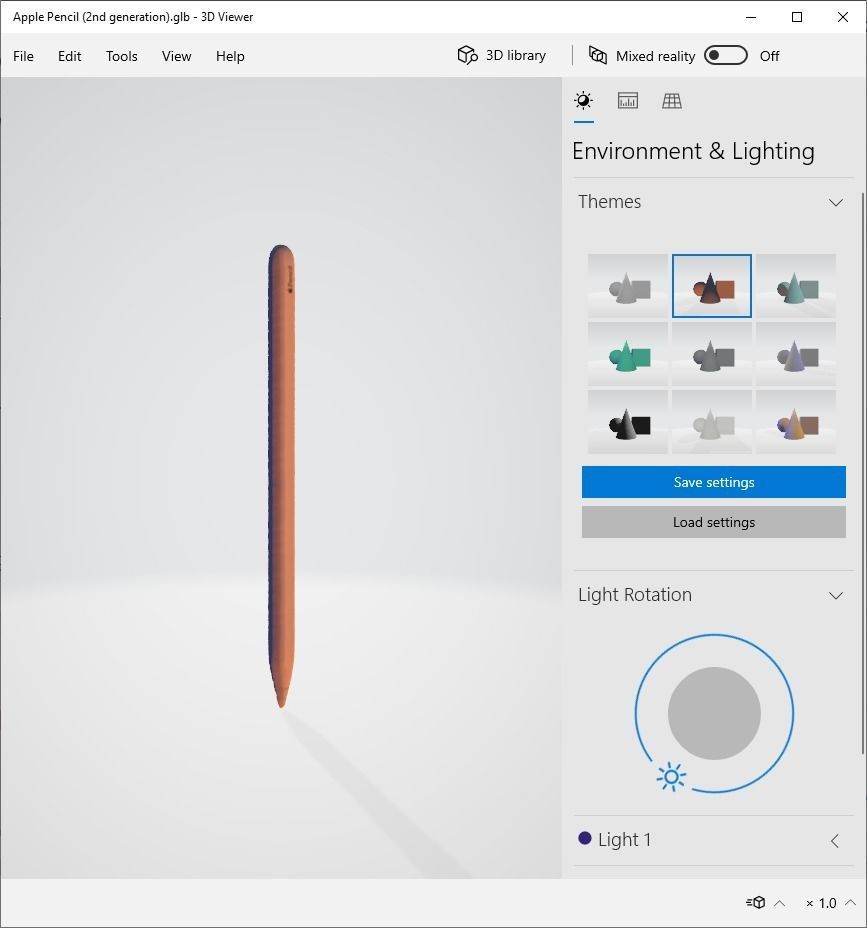The height and width of the screenshot is (928, 867).
Task: Toggle the Mixed reality switch
Action: 726,56
